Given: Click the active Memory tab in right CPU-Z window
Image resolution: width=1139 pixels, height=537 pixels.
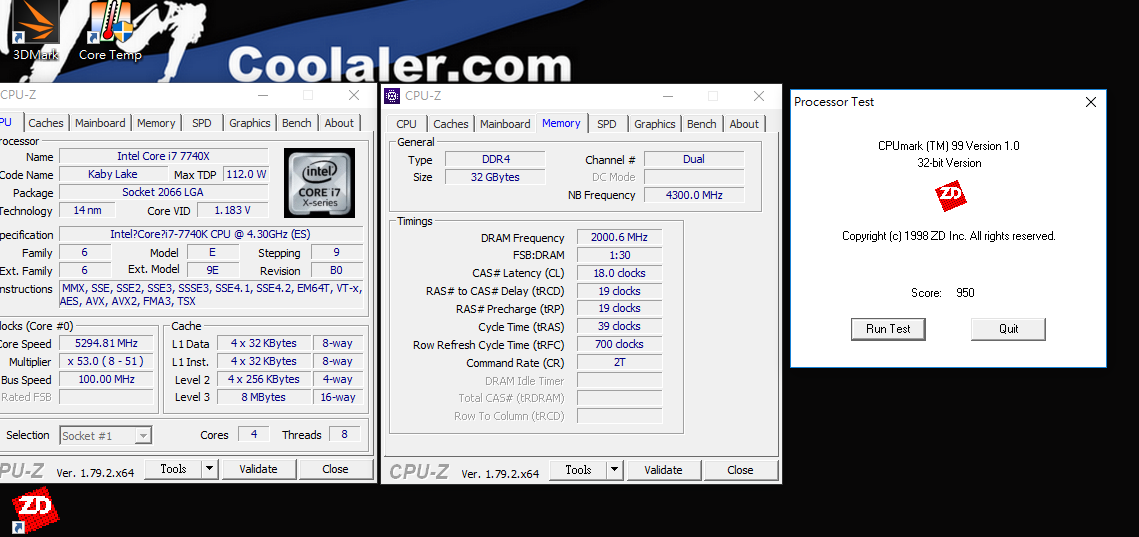Looking at the screenshot, I should [561, 123].
